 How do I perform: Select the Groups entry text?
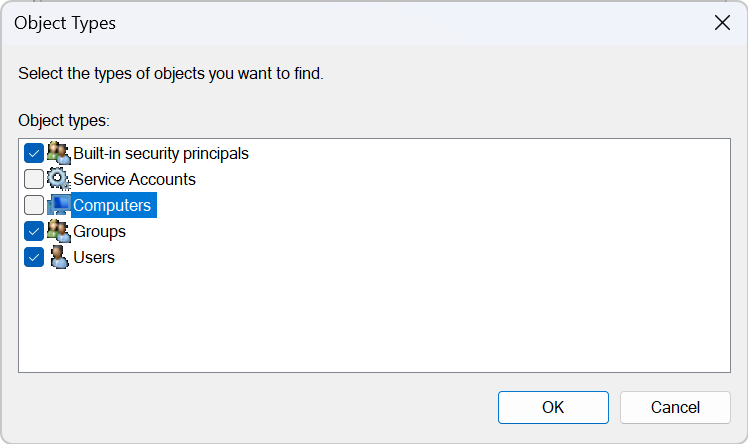pos(99,232)
